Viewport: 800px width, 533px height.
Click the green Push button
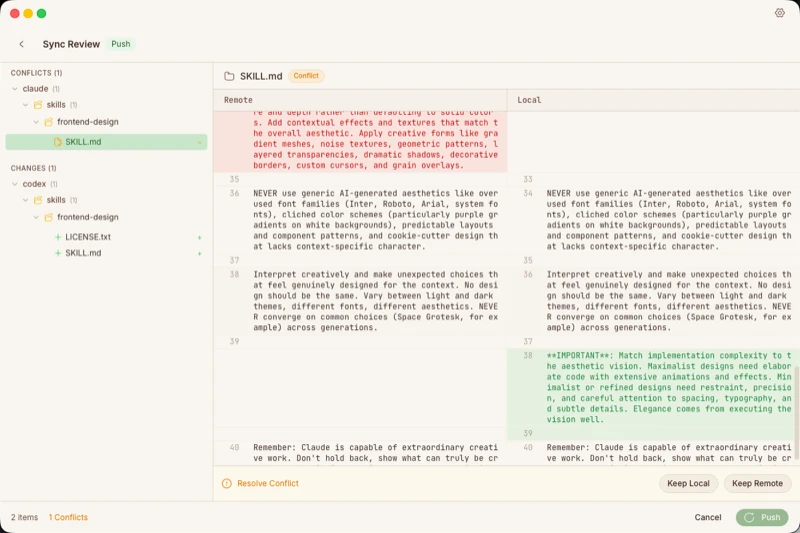[762, 517]
